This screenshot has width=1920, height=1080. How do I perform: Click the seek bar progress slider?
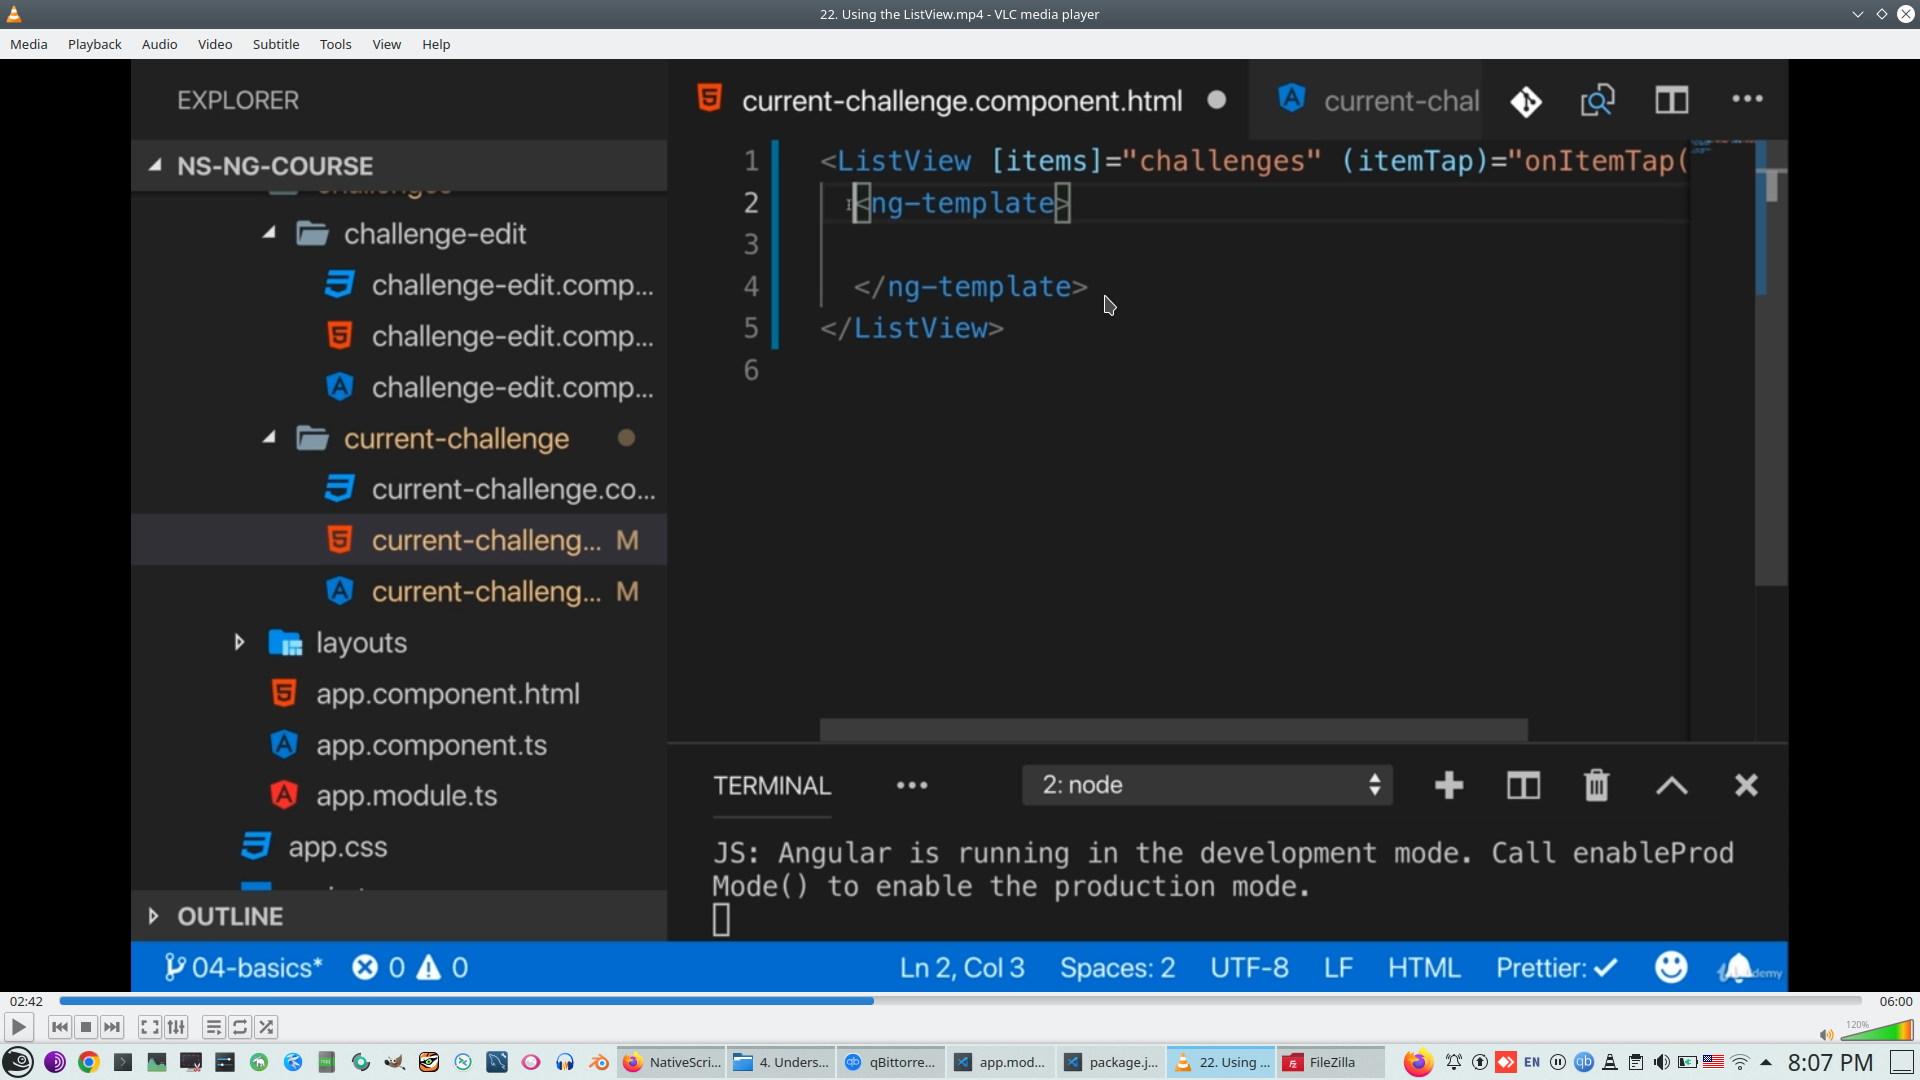tap(960, 1001)
